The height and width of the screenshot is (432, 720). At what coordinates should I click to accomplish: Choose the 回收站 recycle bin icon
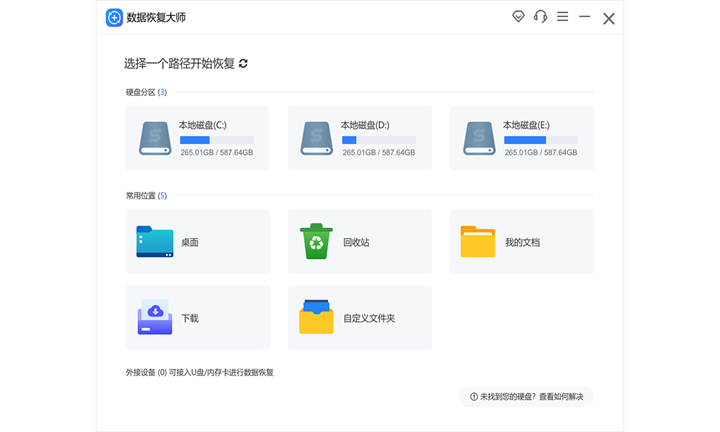coord(316,241)
